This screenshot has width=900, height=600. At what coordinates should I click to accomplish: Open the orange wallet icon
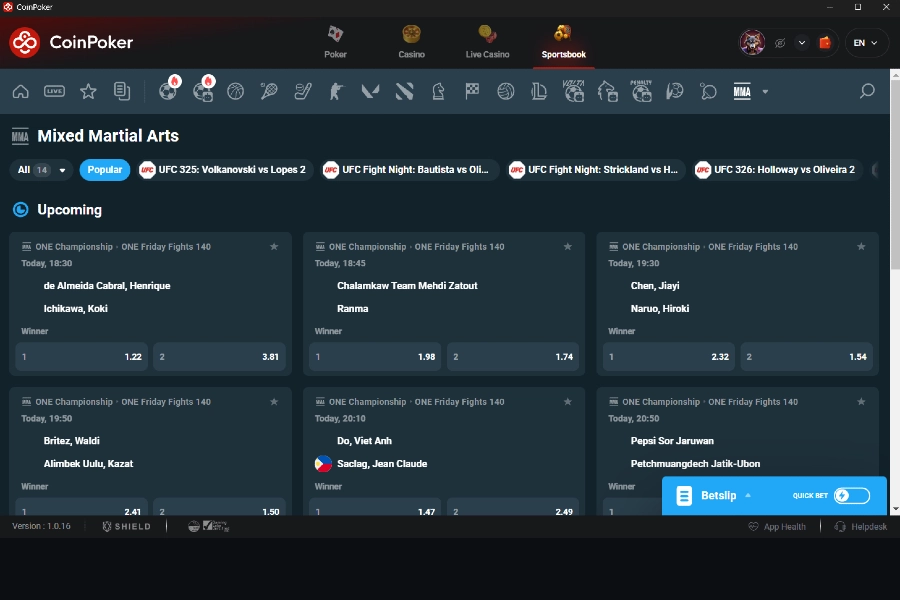[x=825, y=43]
